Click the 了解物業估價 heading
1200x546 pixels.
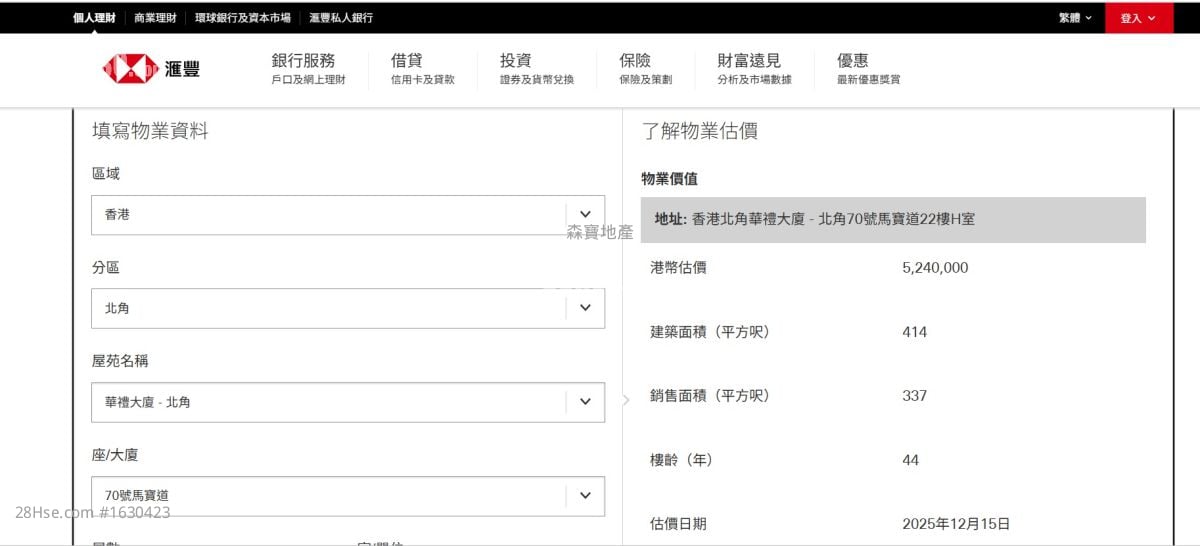[x=699, y=131]
